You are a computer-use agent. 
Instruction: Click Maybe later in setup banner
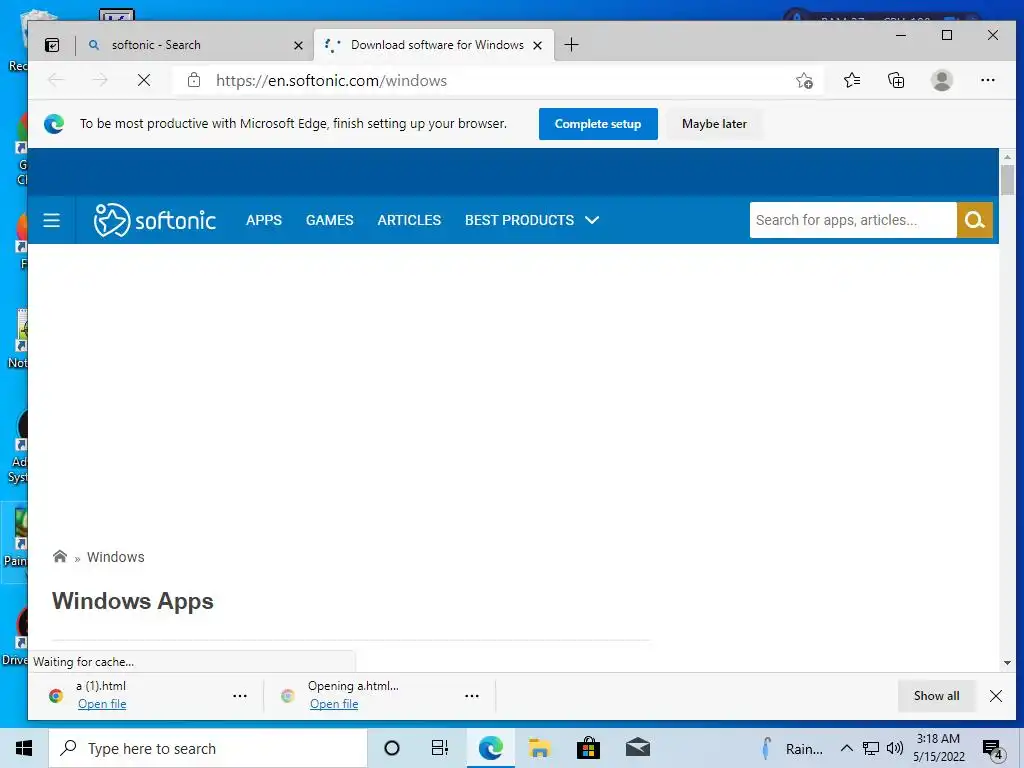(x=714, y=124)
